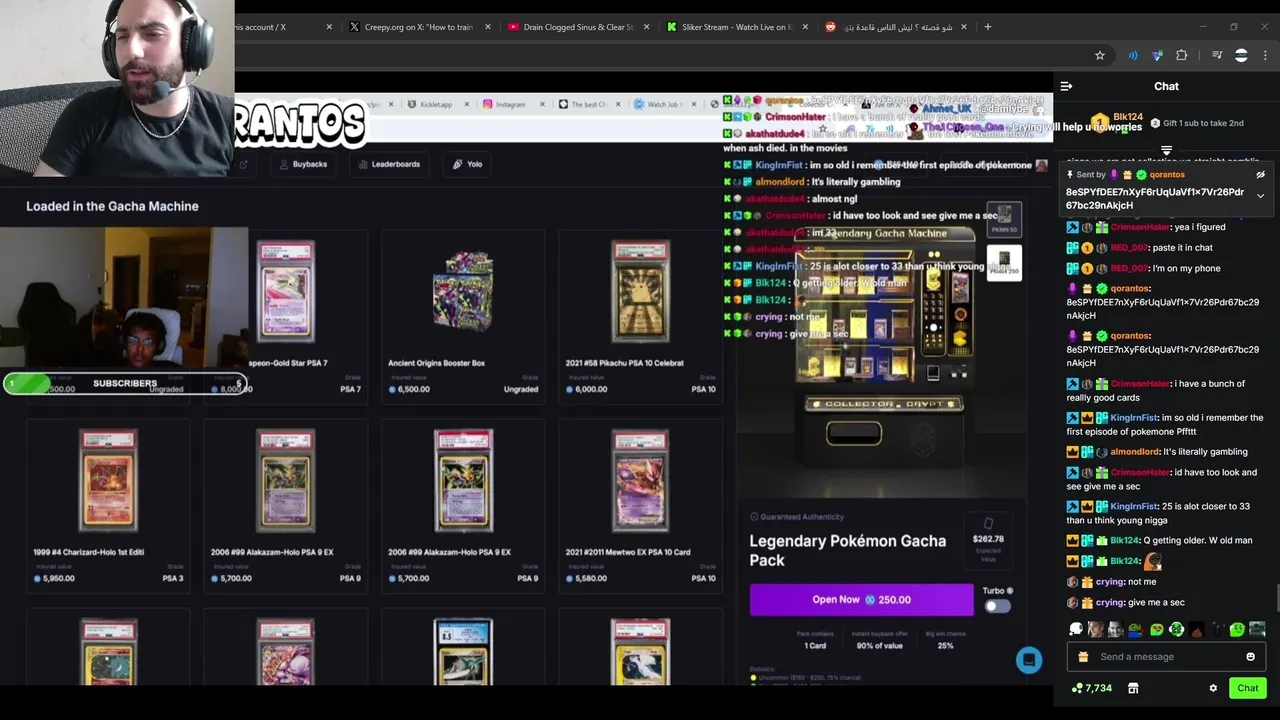The height and width of the screenshot is (720, 1280).
Task: Open the blue support chat bubble
Action: pyautogui.click(x=1029, y=660)
